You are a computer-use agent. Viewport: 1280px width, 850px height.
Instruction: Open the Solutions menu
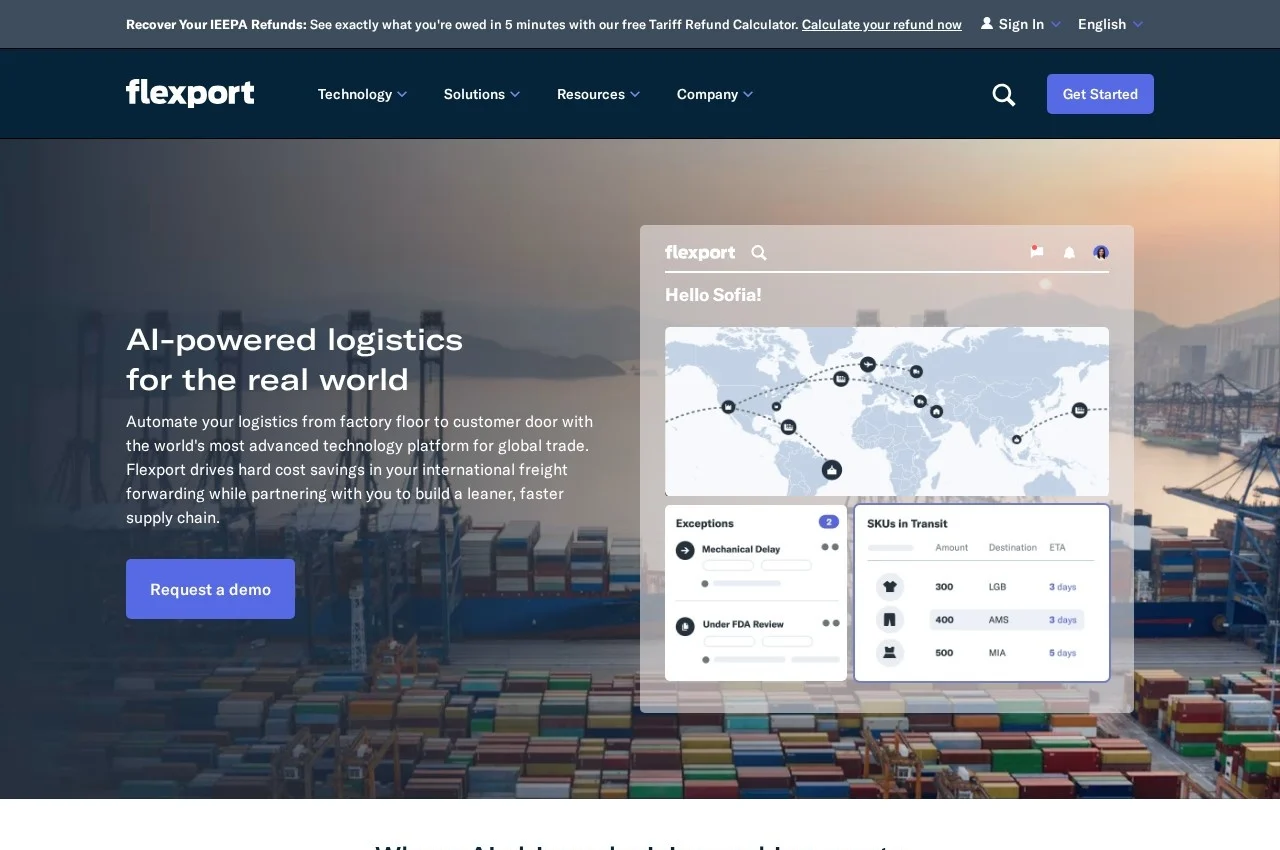(x=482, y=94)
